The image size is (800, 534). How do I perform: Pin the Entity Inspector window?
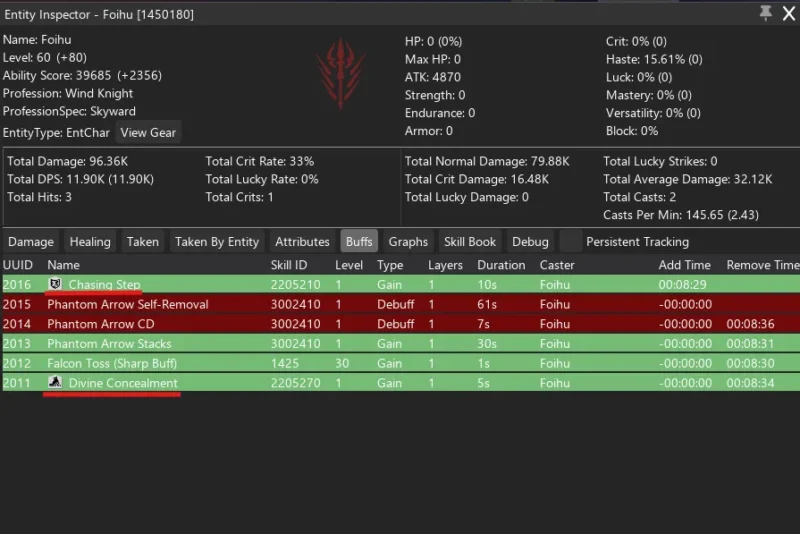(765, 13)
